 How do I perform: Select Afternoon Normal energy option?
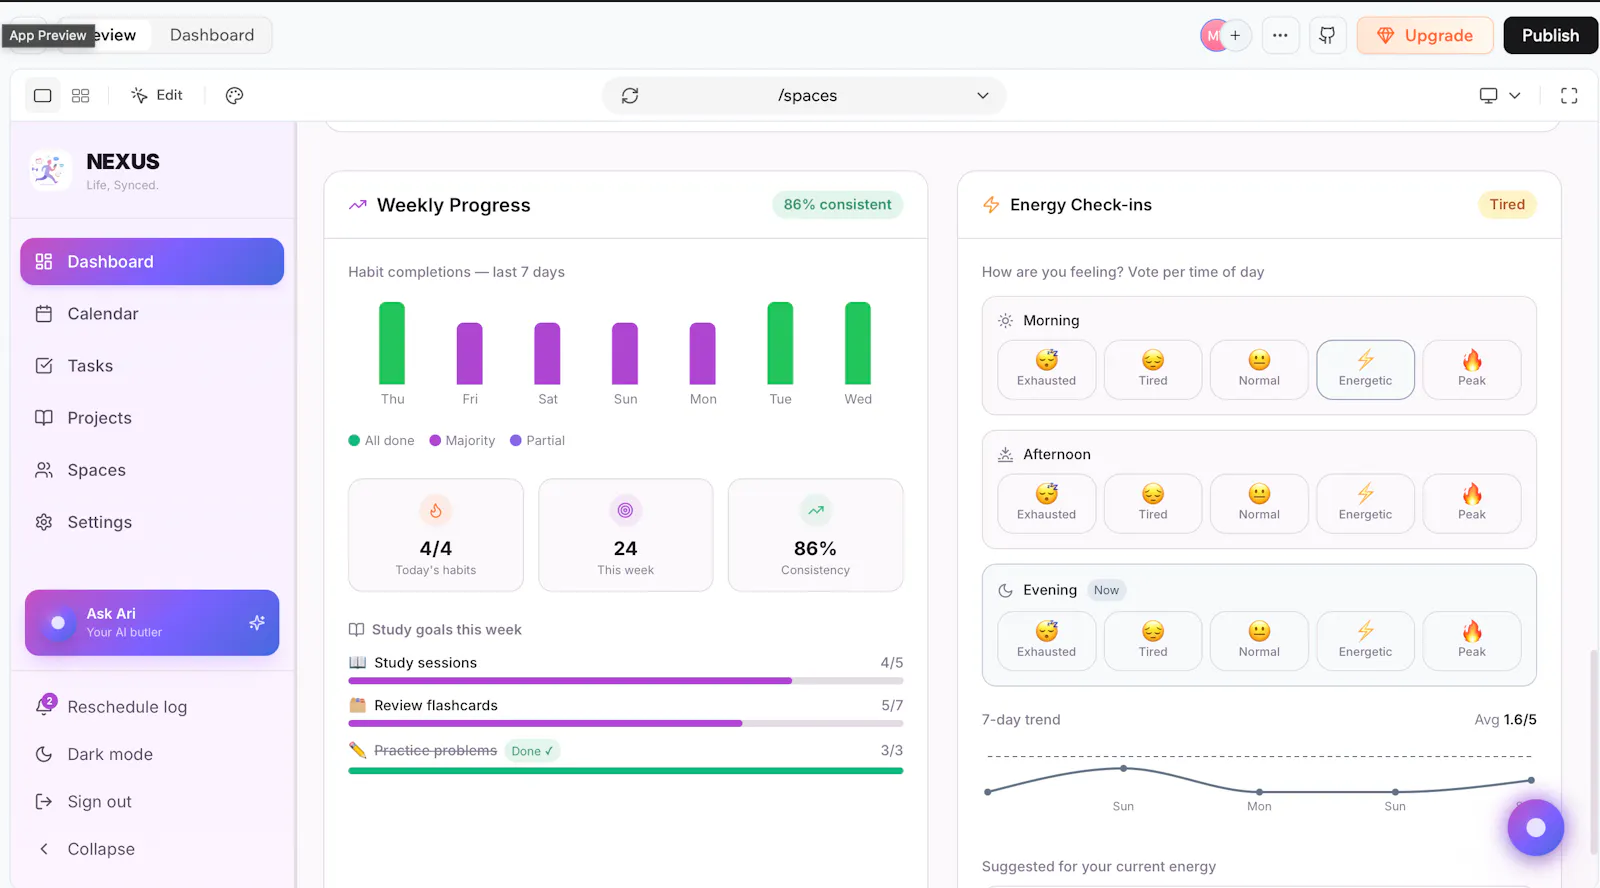(x=1259, y=504)
